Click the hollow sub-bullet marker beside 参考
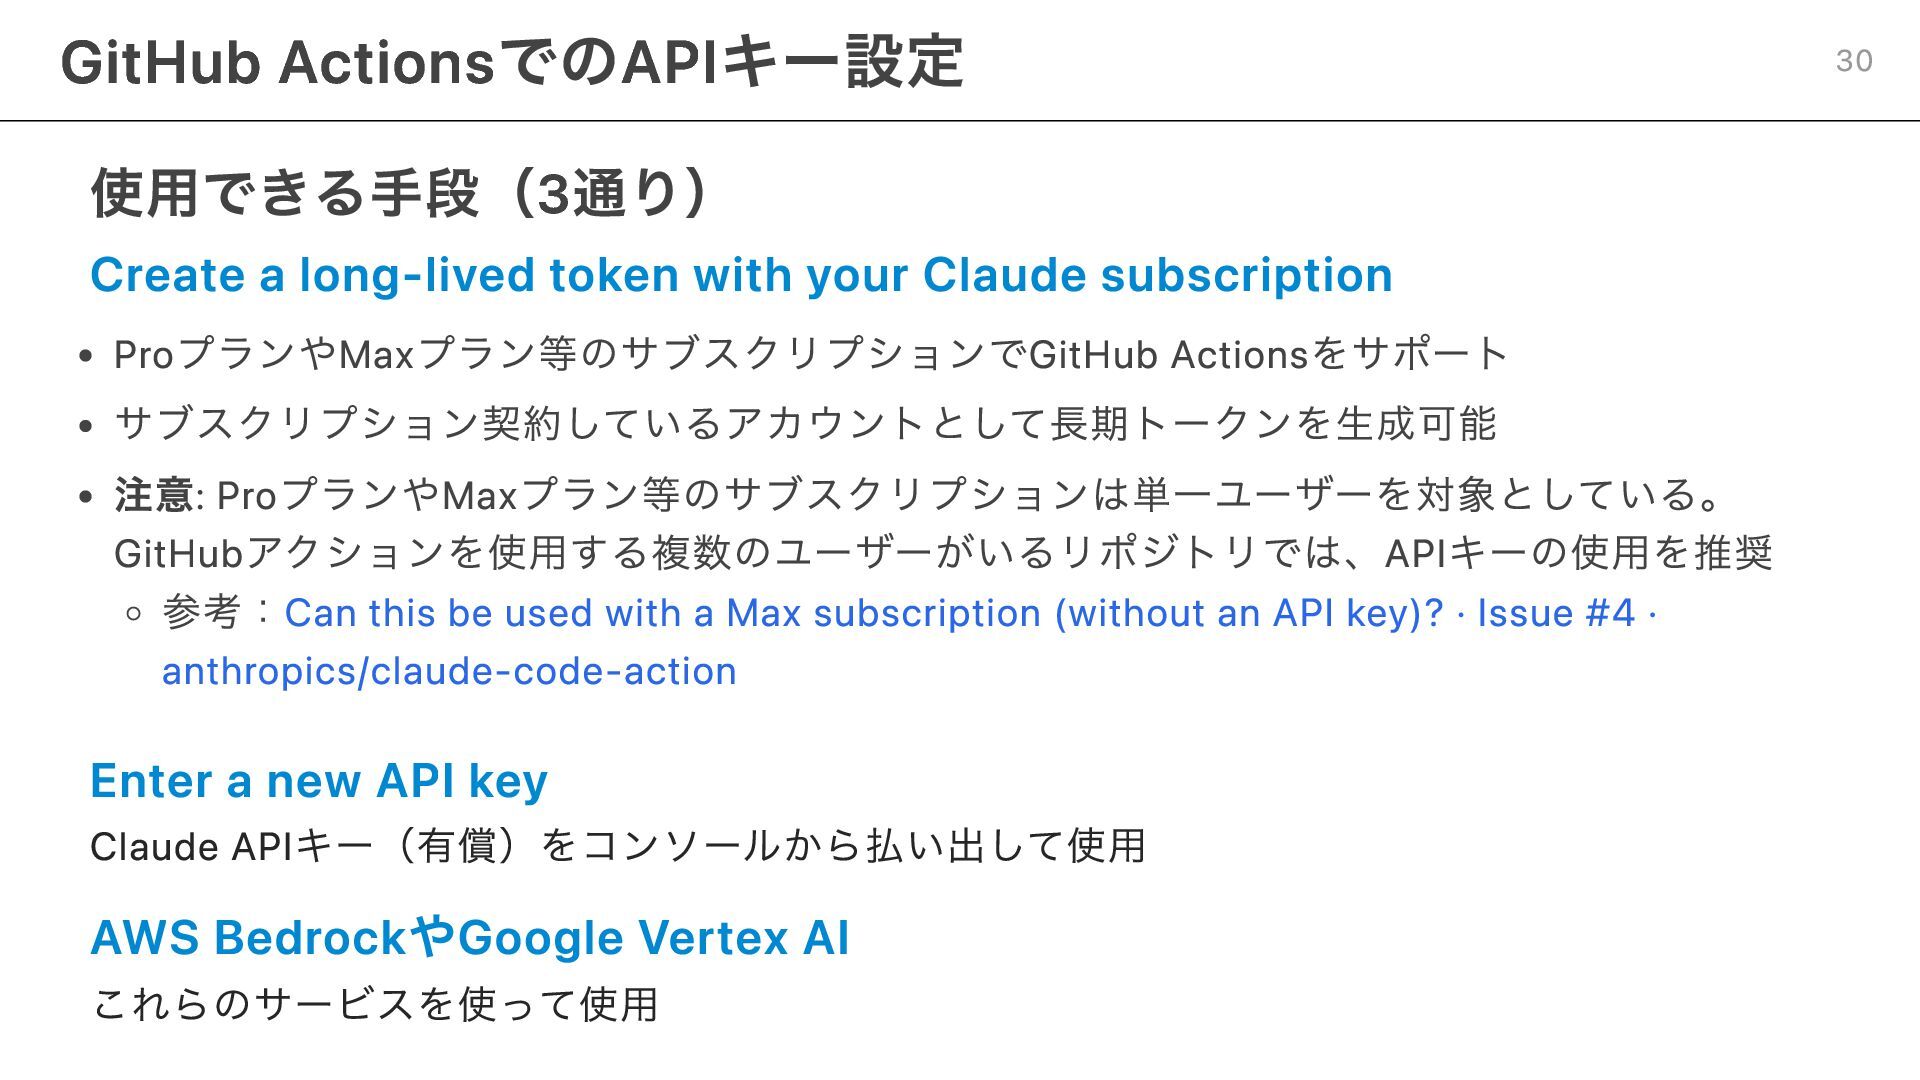 click(x=135, y=613)
